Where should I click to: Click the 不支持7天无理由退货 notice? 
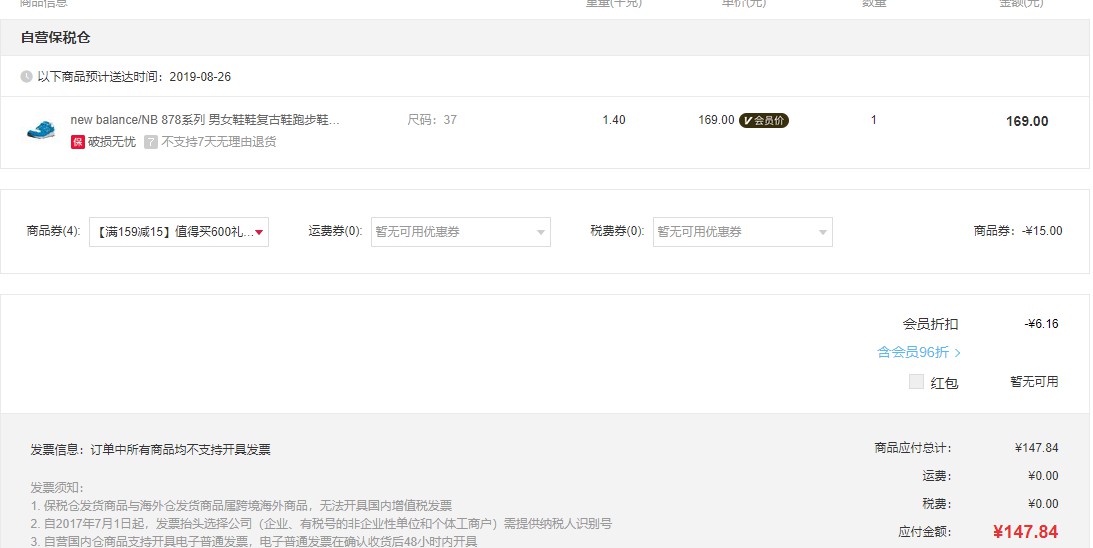click(219, 142)
